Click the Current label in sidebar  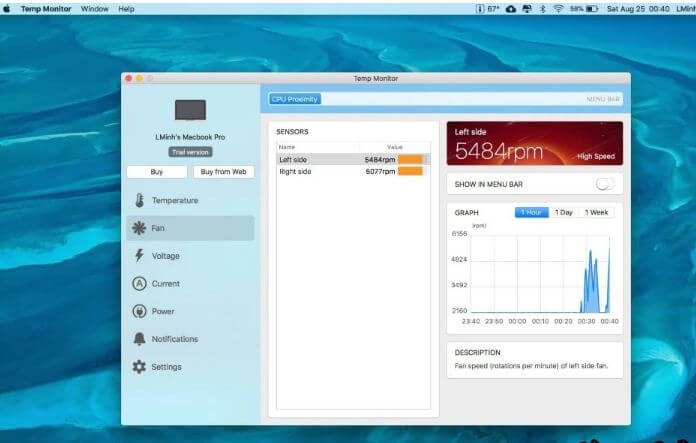tap(166, 284)
